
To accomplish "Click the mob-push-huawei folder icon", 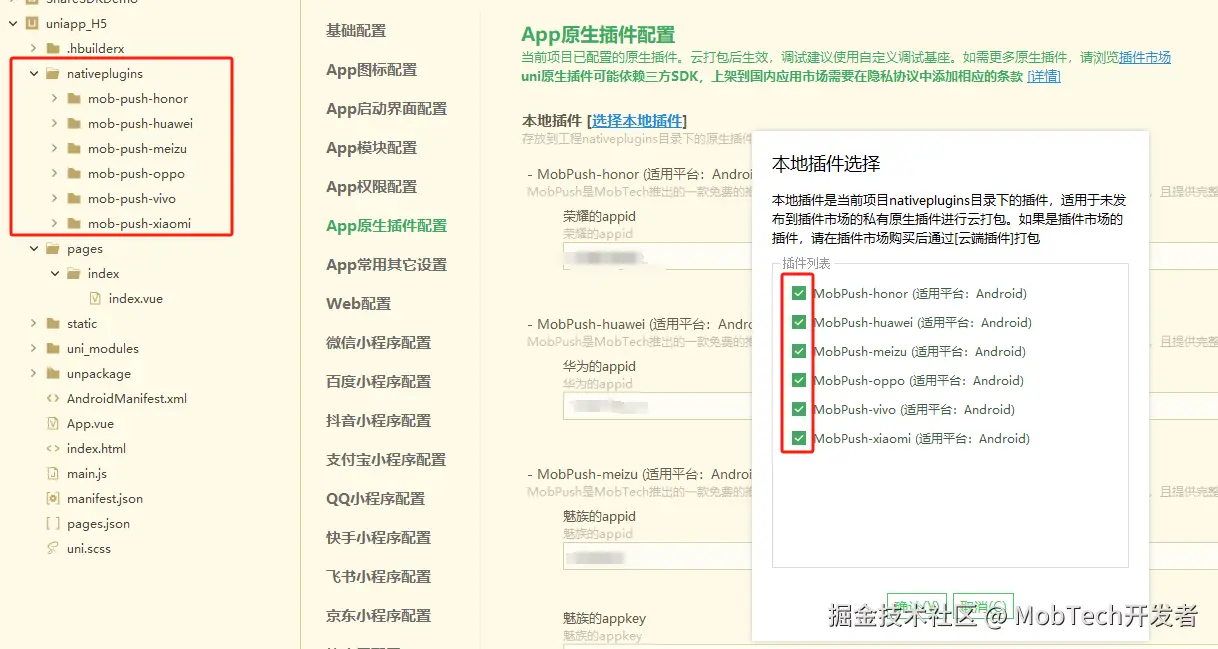I will pyautogui.click(x=74, y=123).
